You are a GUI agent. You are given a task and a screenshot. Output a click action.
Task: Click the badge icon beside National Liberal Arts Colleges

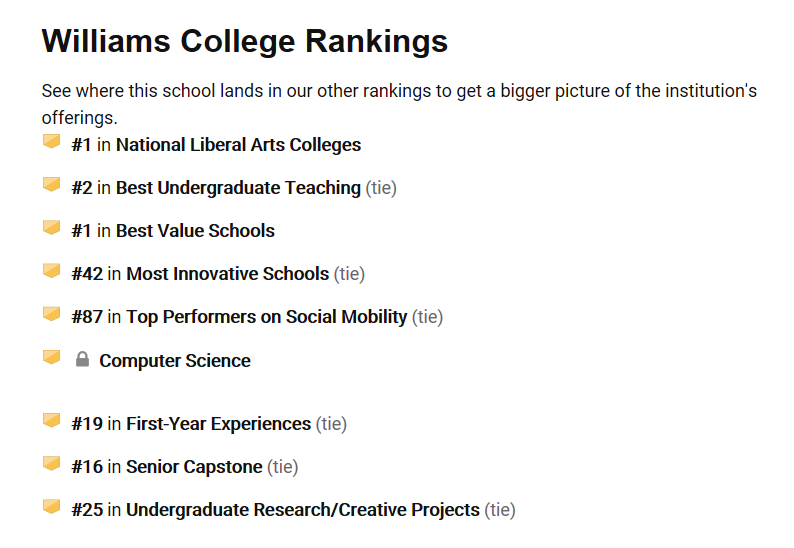pos(51,142)
